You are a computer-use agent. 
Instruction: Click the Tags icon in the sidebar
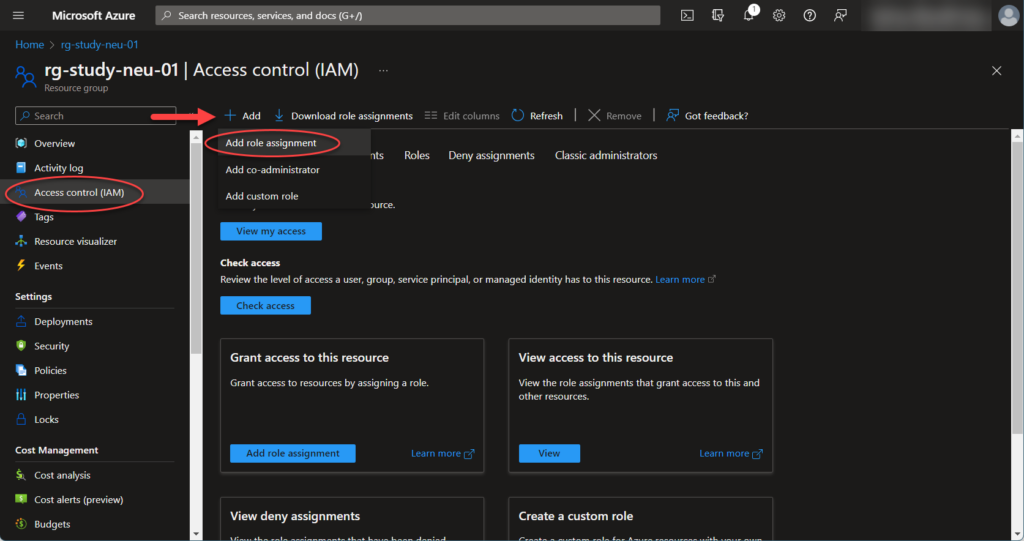coord(21,216)
